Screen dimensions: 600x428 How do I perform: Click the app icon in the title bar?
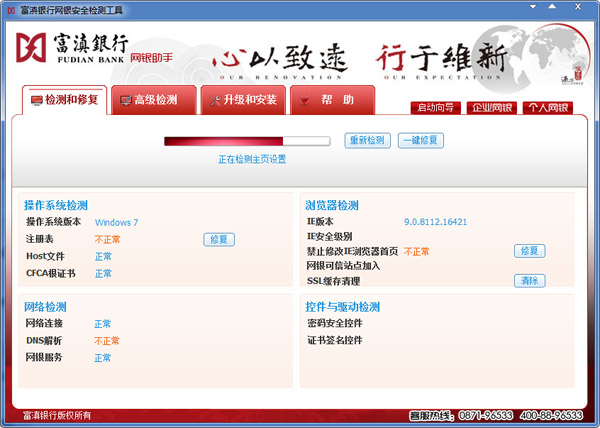10,9
